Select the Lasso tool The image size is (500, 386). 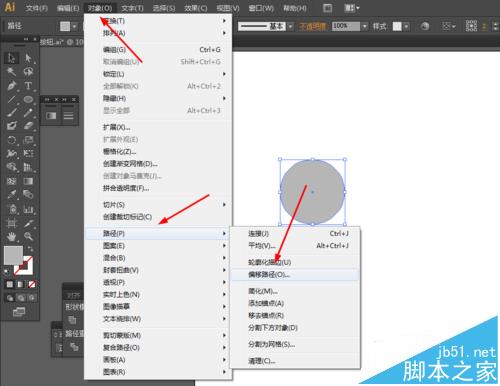(29, 72)
